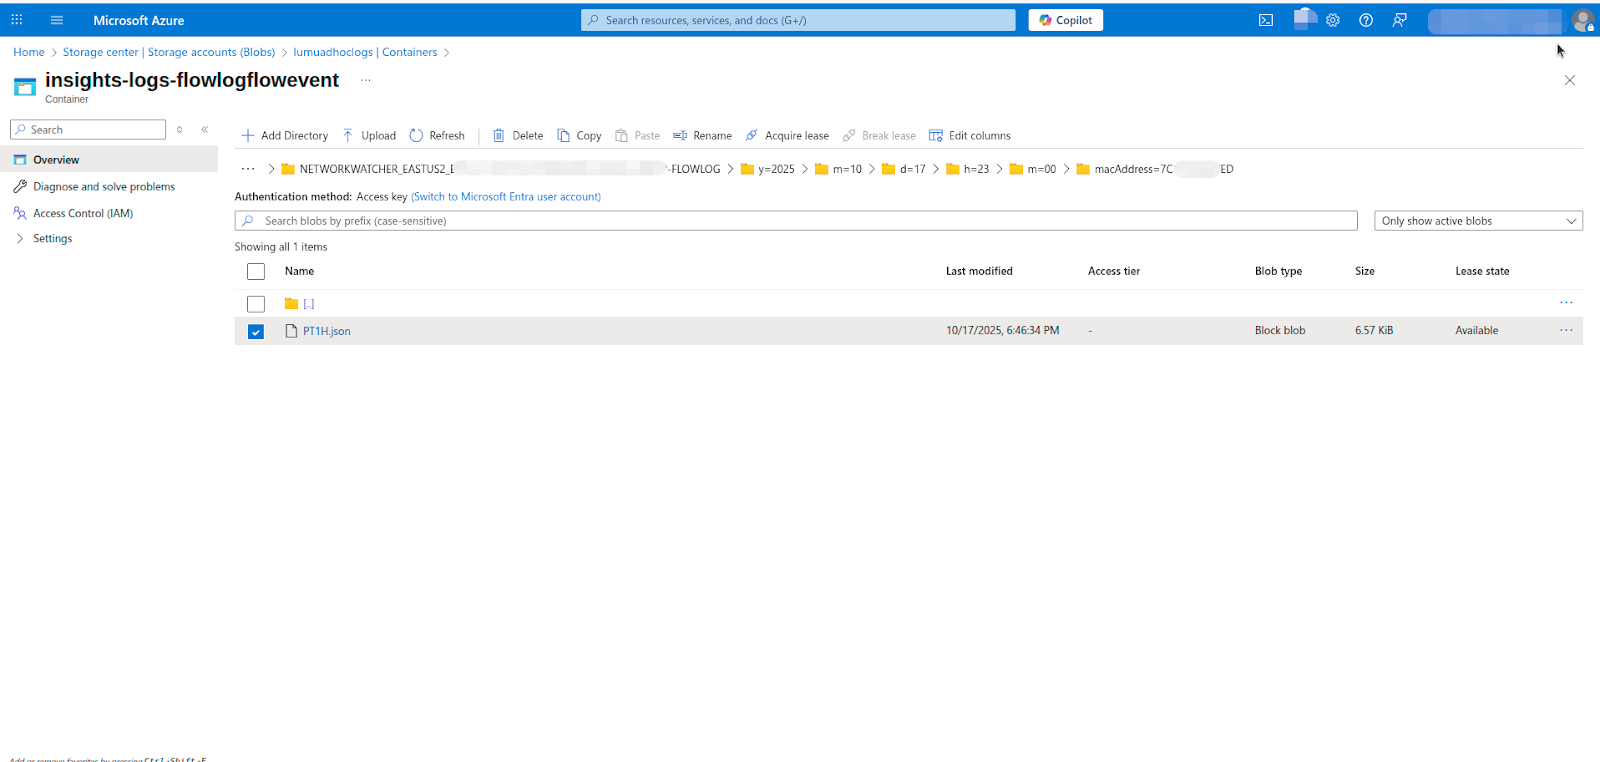Open Diagnose and solve problems

[103, 187]
